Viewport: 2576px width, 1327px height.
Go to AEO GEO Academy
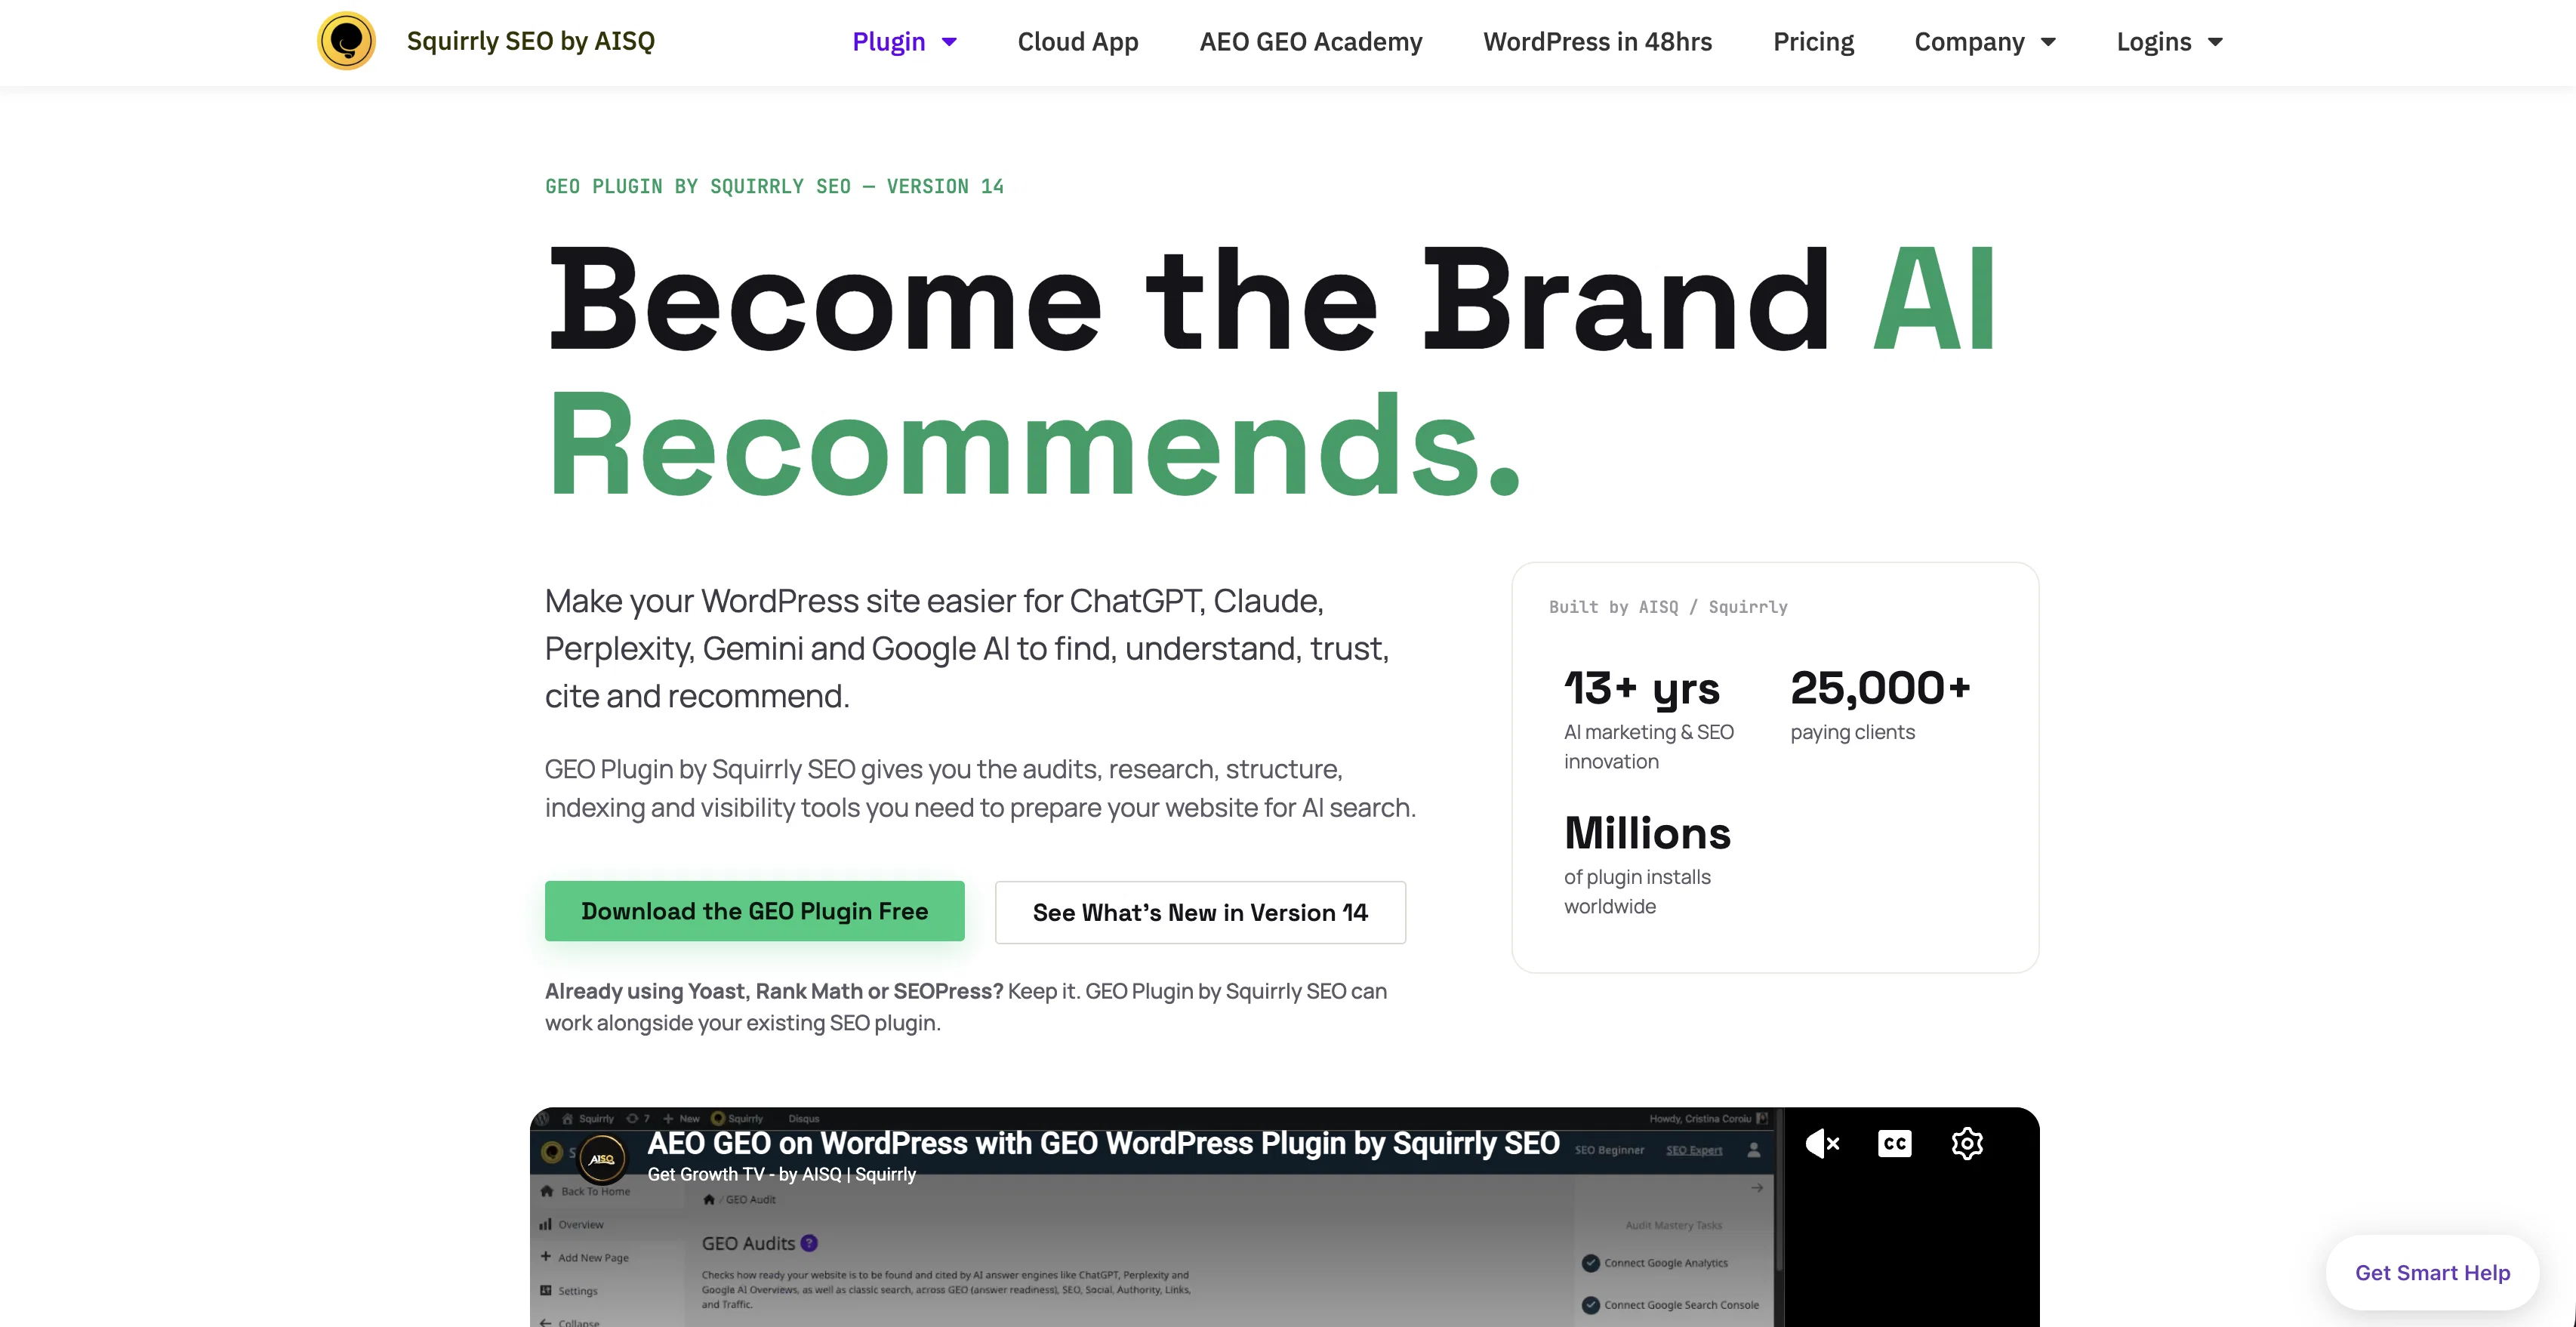click(1310, 41)
